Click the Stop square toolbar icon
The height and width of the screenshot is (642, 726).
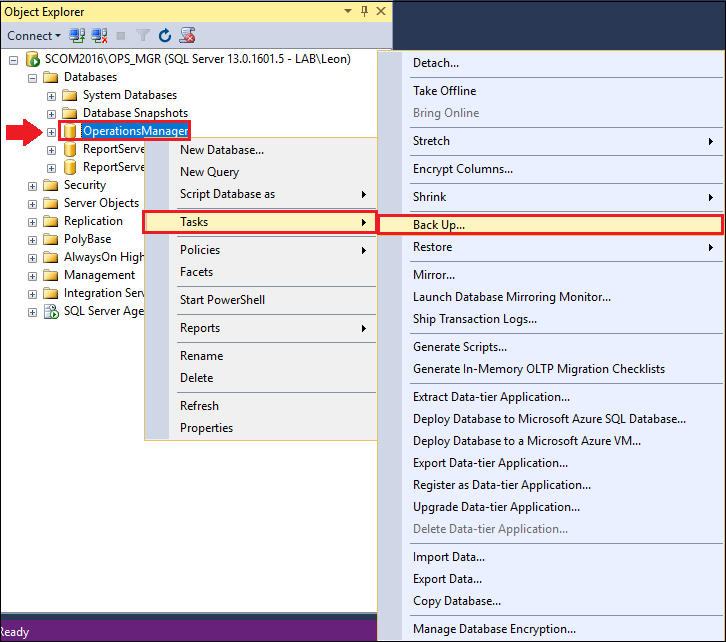(x=121, y=36)
